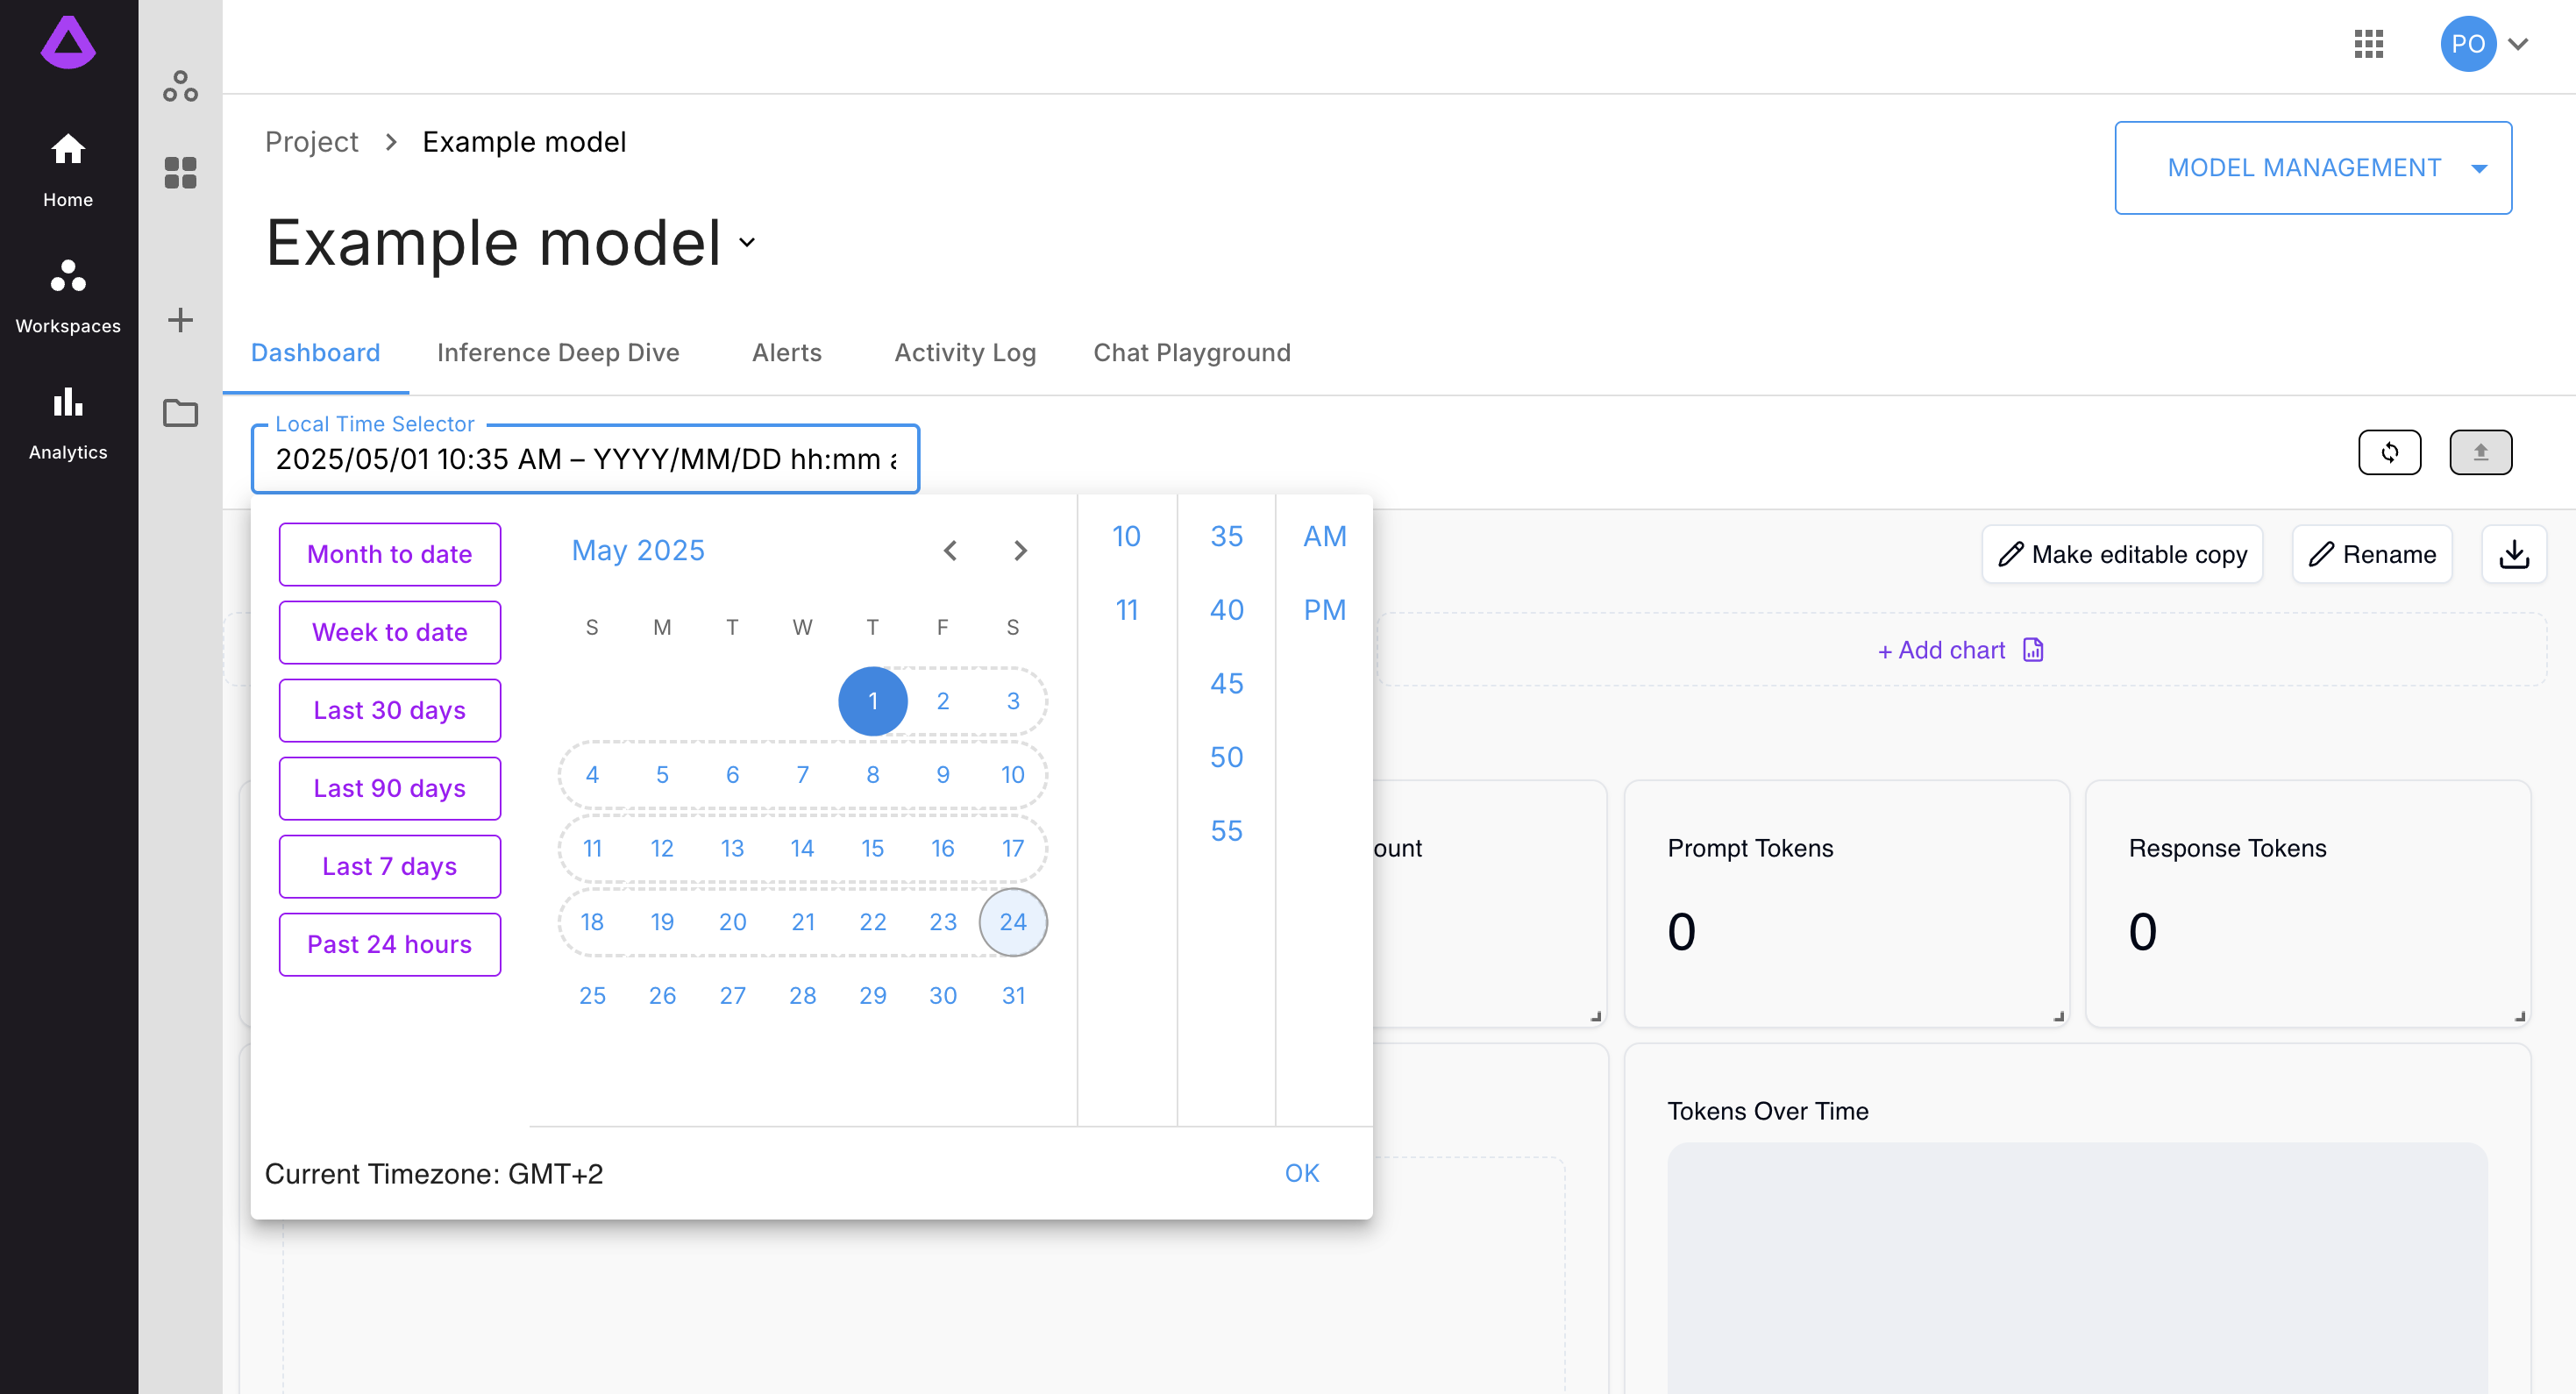The image size is (2576, 1394).
Task: Select the Past 24 hours preset
Action: pyautogui.click(x=390, y=944)
